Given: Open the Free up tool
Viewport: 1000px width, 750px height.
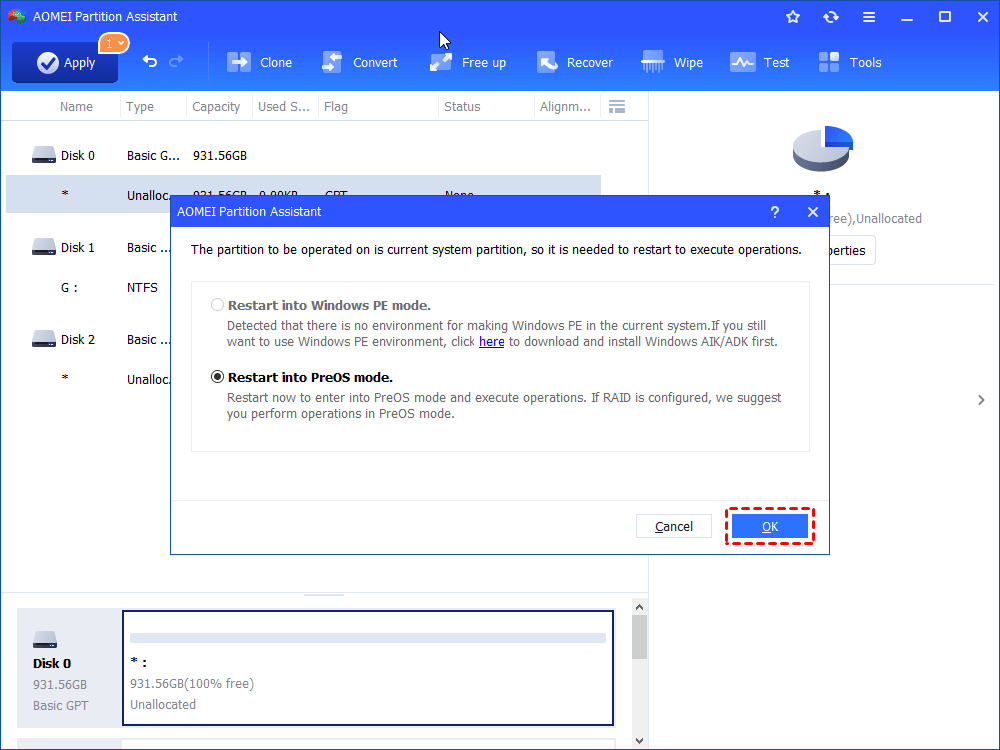Looking at the screenshot, I should click(x=467, y=62).
